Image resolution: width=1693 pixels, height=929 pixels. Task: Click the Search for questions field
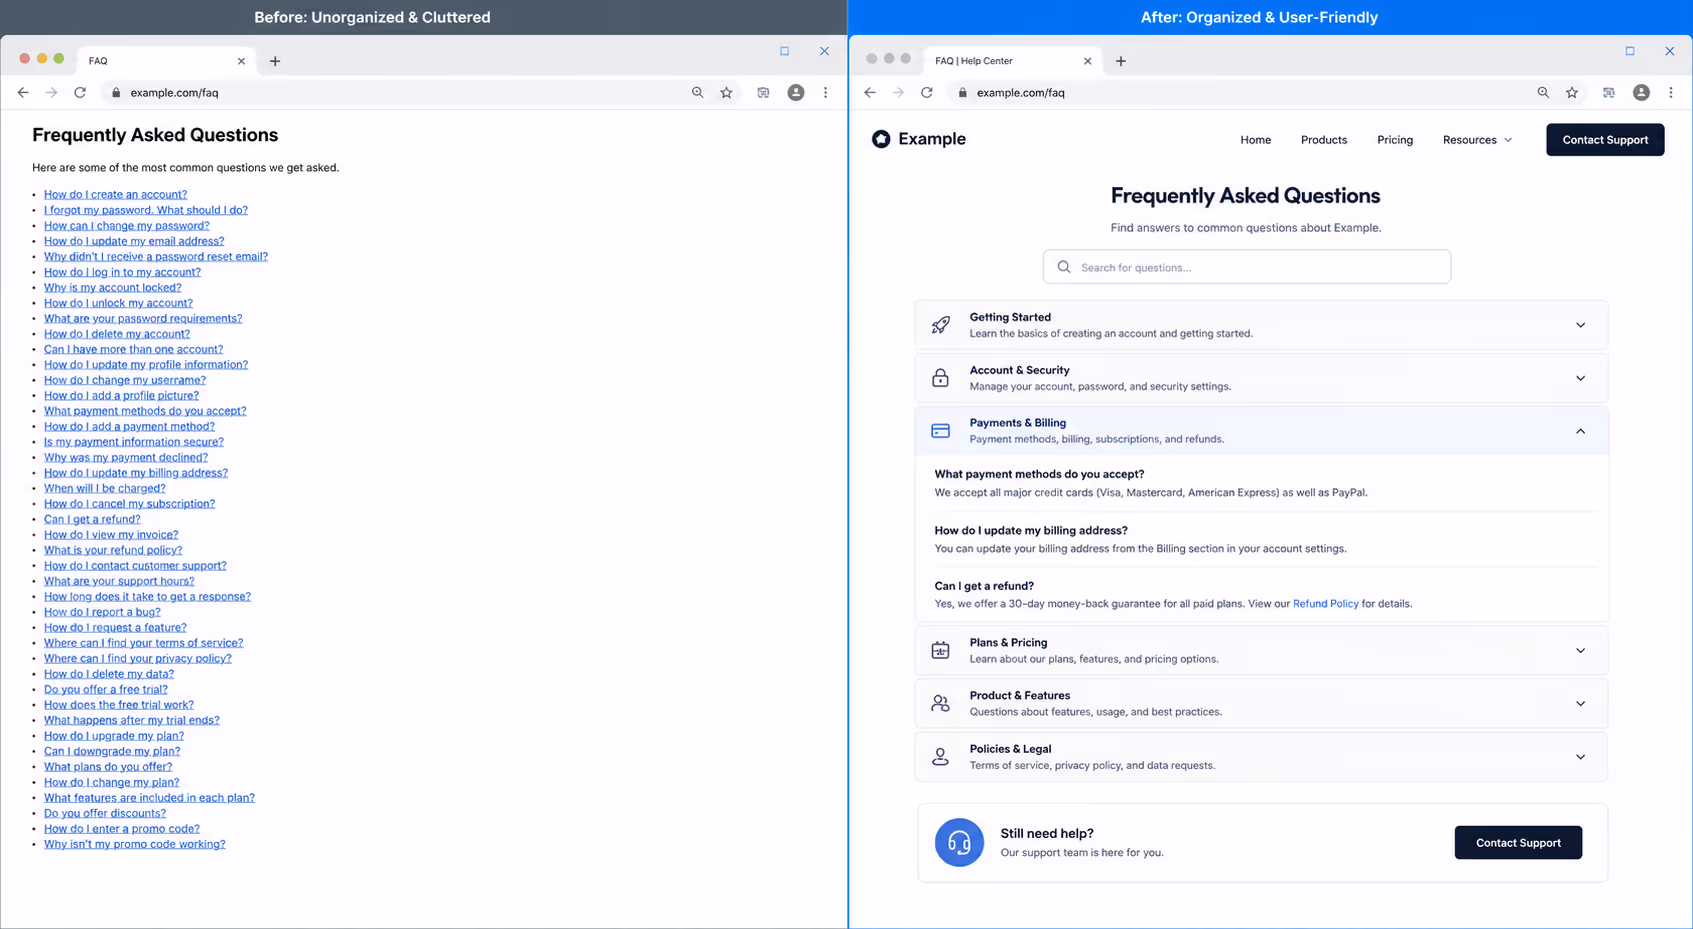coord(1246,267)
